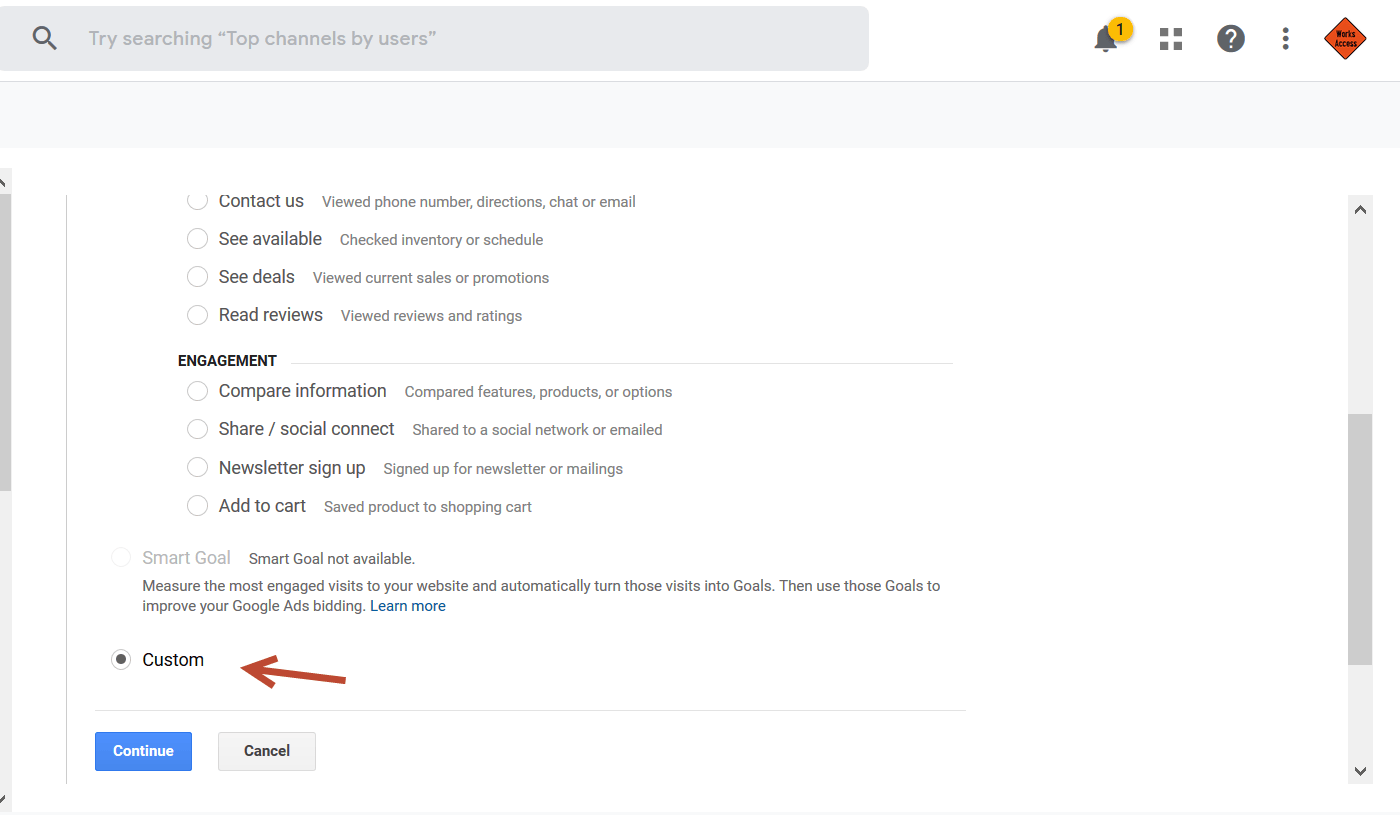Select the Share / social connect goal

coord(197,428)
